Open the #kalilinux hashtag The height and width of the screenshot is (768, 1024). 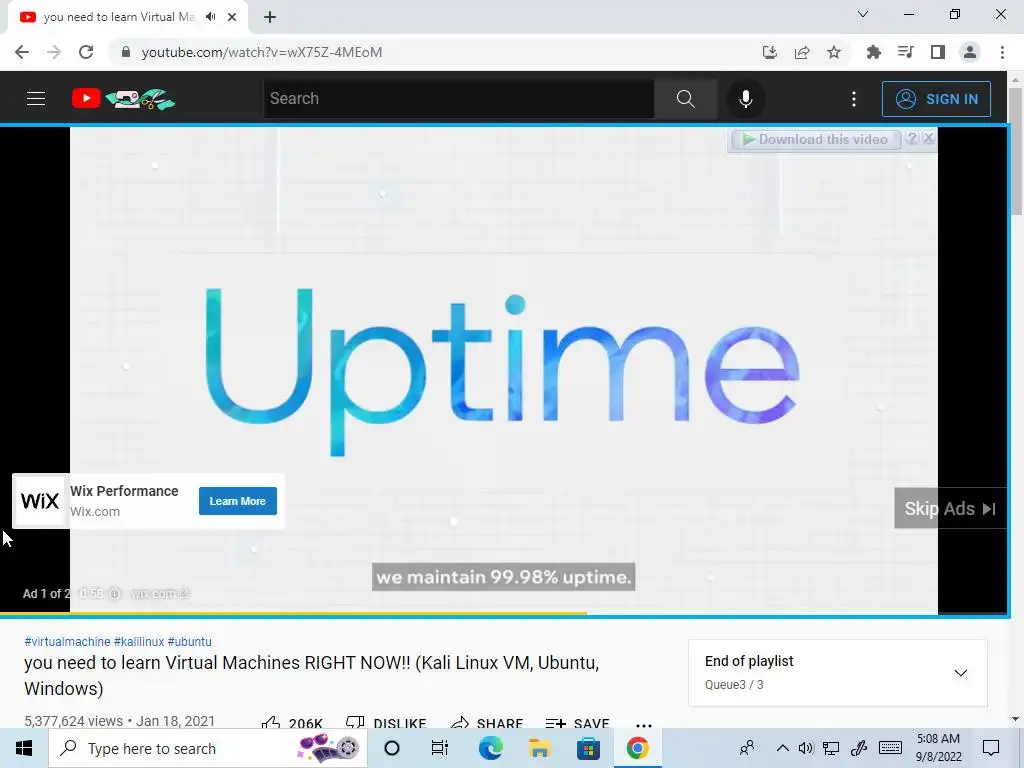[139, 641]
